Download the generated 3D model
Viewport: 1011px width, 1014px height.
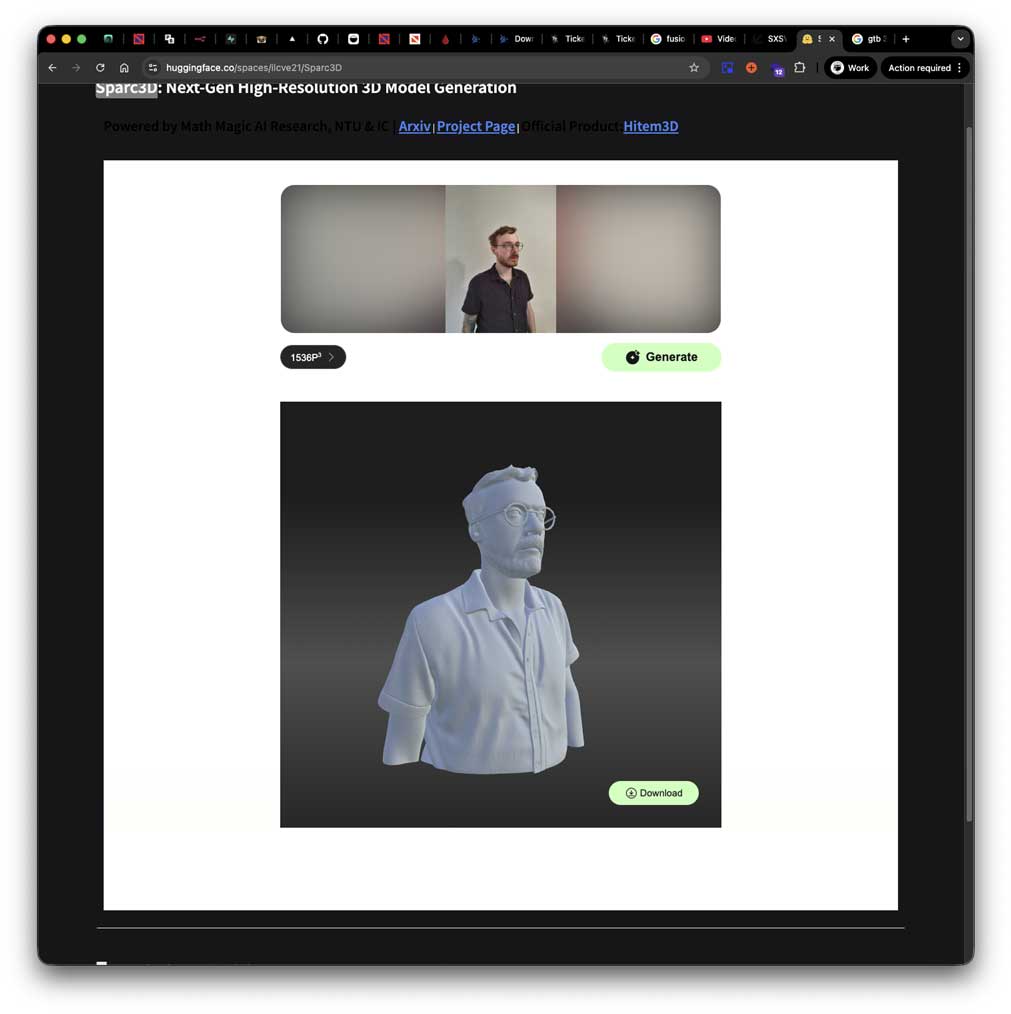coord(653,793)
